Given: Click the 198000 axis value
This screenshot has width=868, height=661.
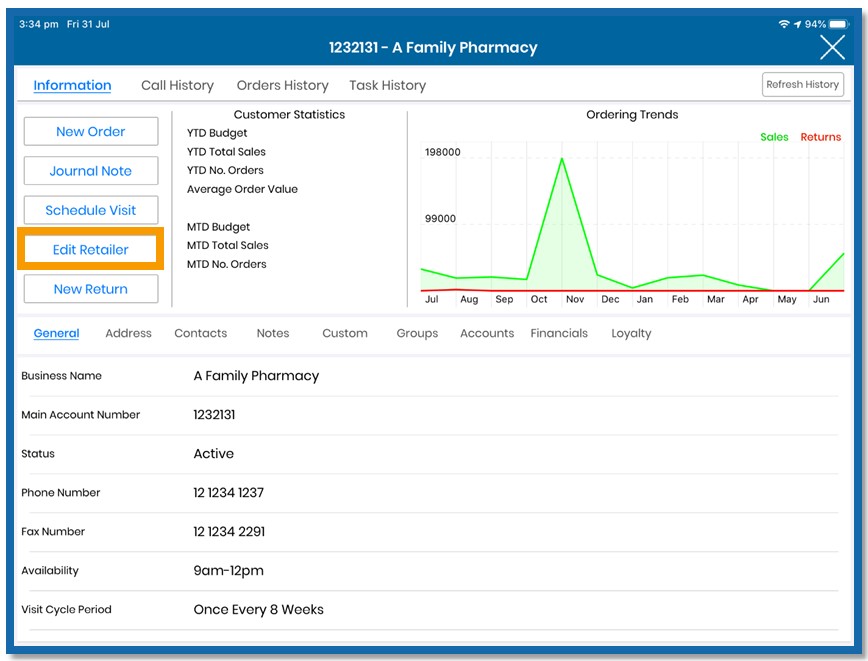Looking at the screenshot, I should (442, 152).
